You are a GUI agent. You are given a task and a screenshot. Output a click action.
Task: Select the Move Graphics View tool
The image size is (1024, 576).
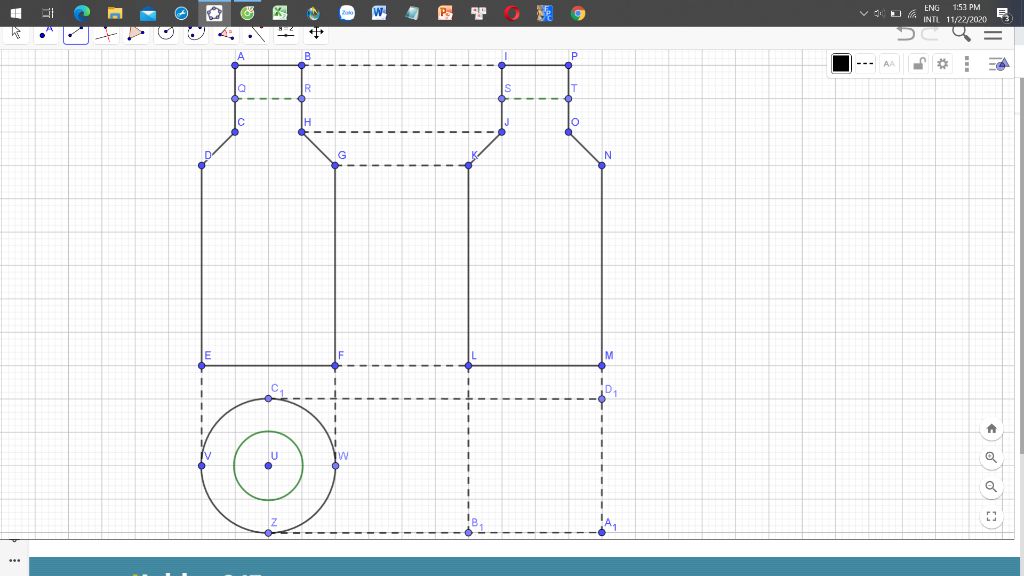coord(317,33)
